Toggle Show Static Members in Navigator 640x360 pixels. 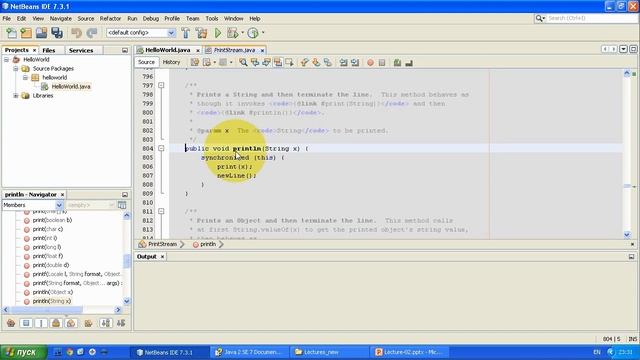coord(41,323)
